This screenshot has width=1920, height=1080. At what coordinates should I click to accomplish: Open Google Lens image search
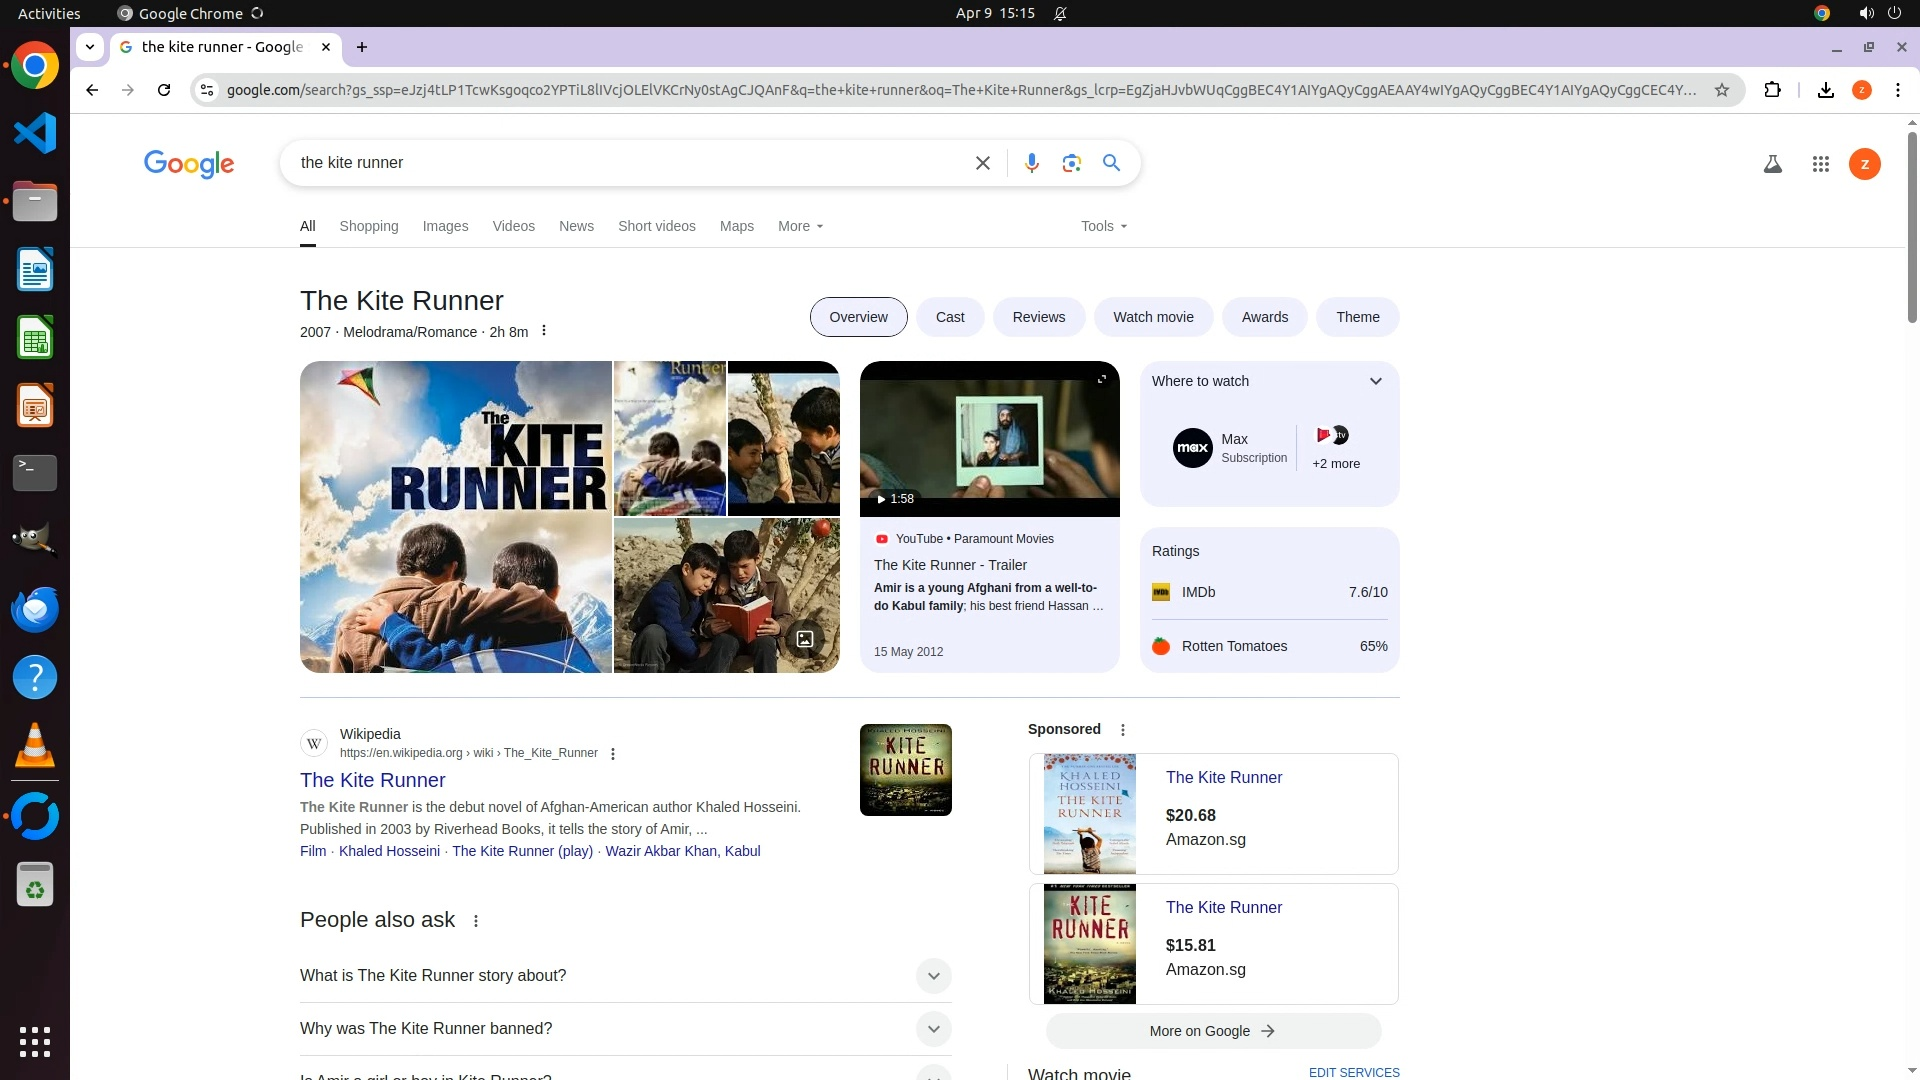tap(1071, 163)
